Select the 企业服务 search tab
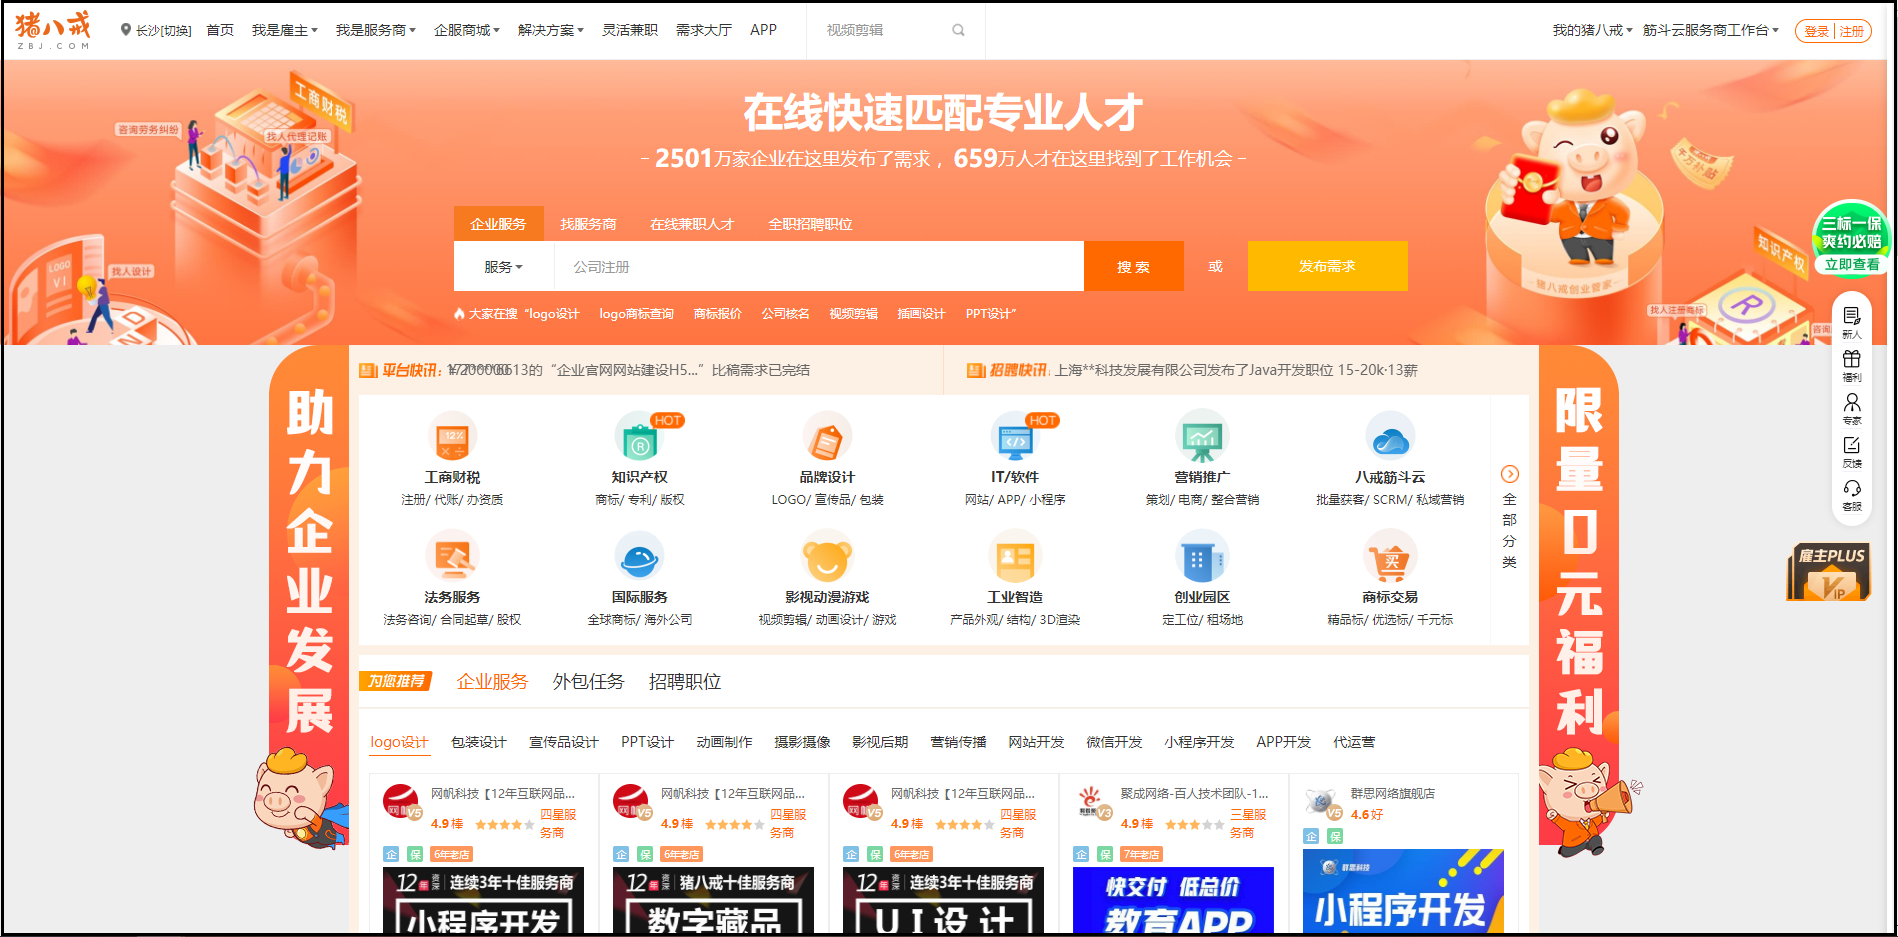1898x937 pixels. (x=498, y=224)
